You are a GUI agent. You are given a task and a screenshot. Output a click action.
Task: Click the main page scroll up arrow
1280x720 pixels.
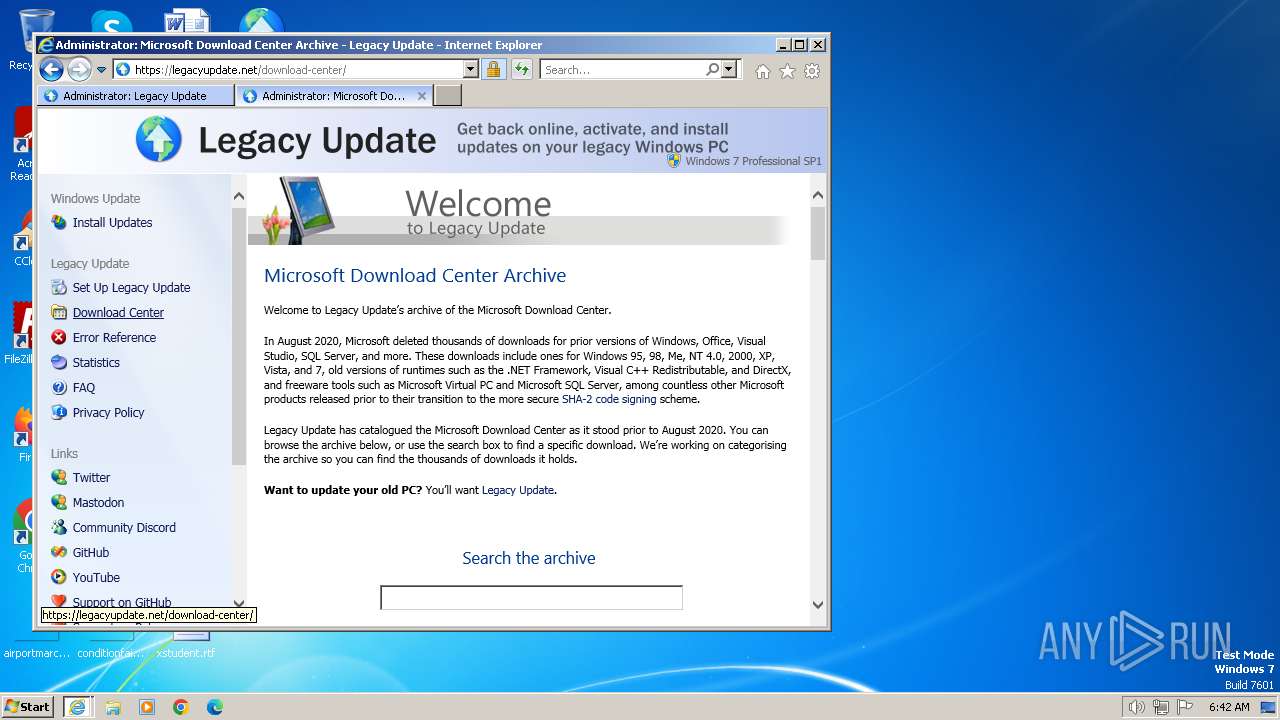pyautogui.click(x=818, y=195)
